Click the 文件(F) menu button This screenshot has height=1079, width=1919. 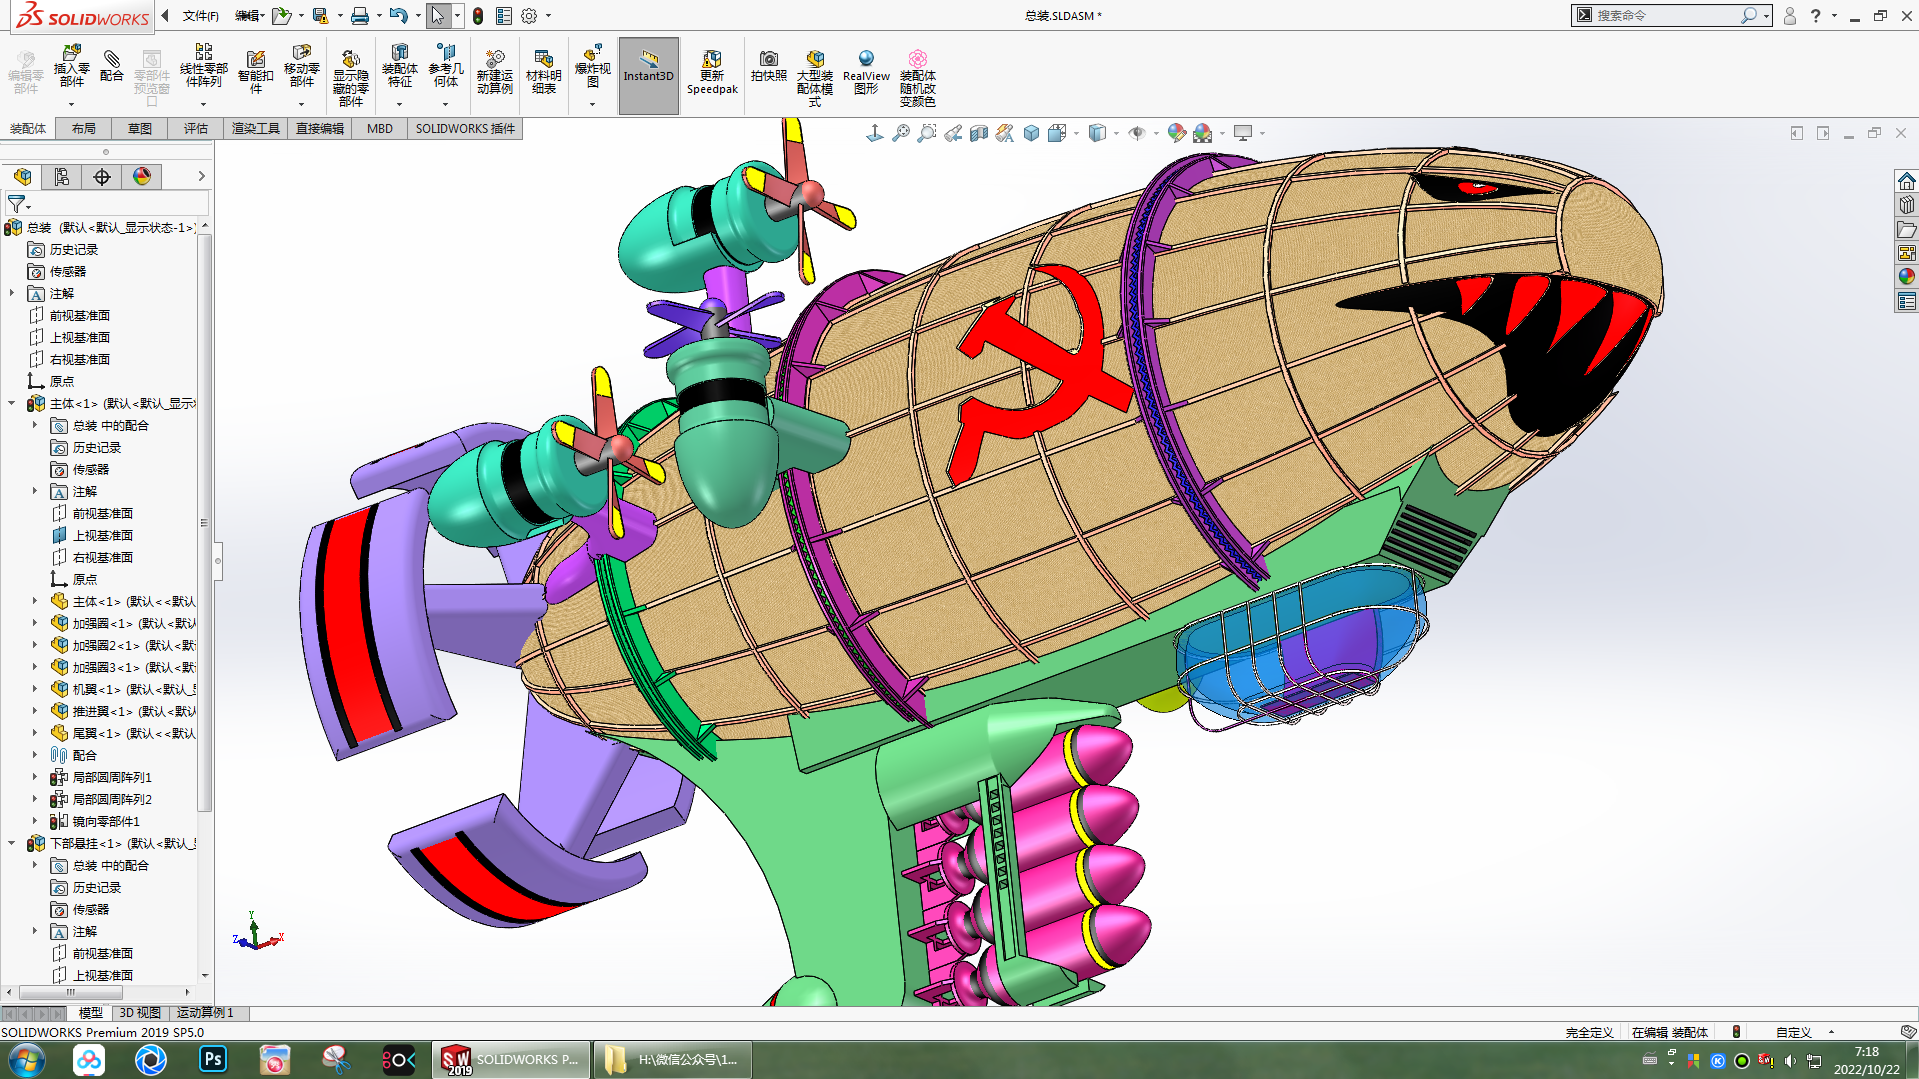[200, 15]
